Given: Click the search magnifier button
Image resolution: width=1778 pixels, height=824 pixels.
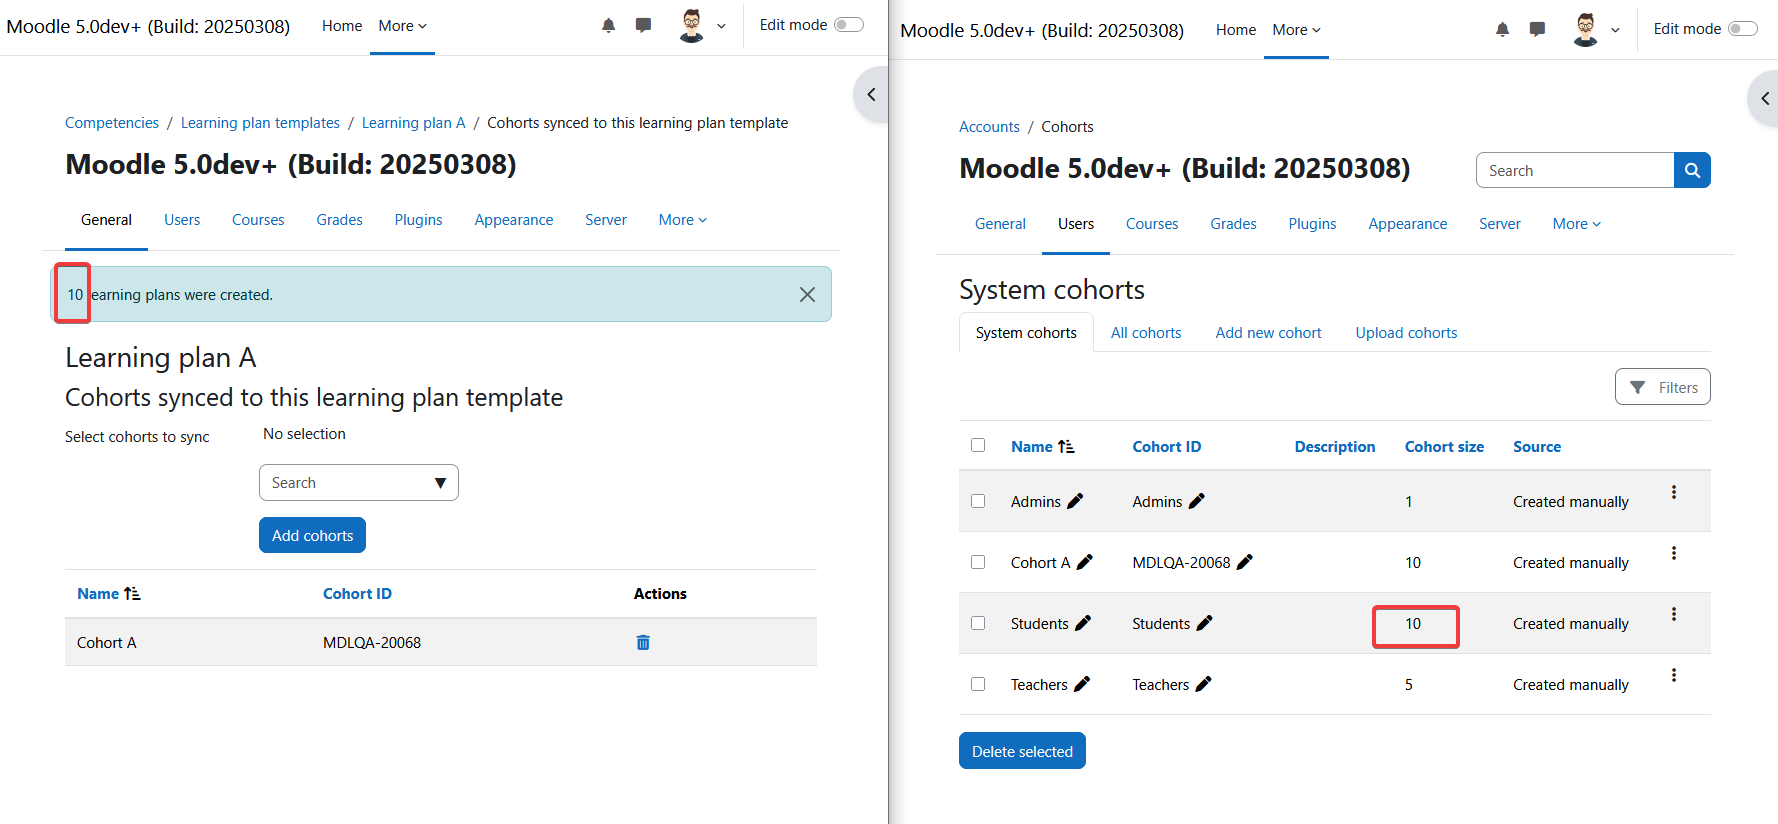Looking at the screenshot, I should coord(1692,170).
